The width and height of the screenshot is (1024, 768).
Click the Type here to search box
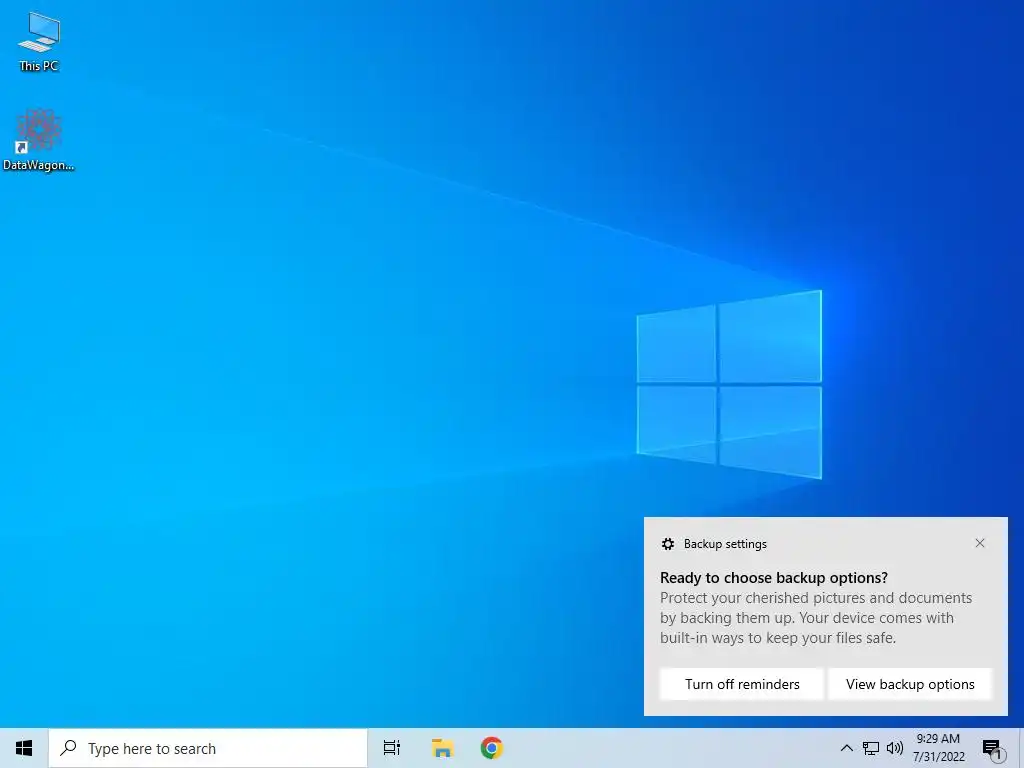pyautogui.click(x=208, y=748)
